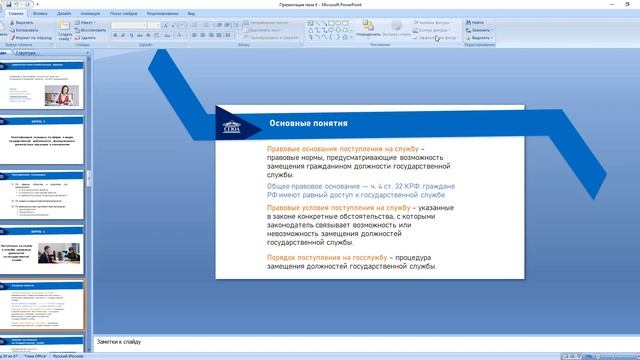Click Формат по образцу (Format Painter)
This screenshot has height=360, width=640.
click(31, 38)
